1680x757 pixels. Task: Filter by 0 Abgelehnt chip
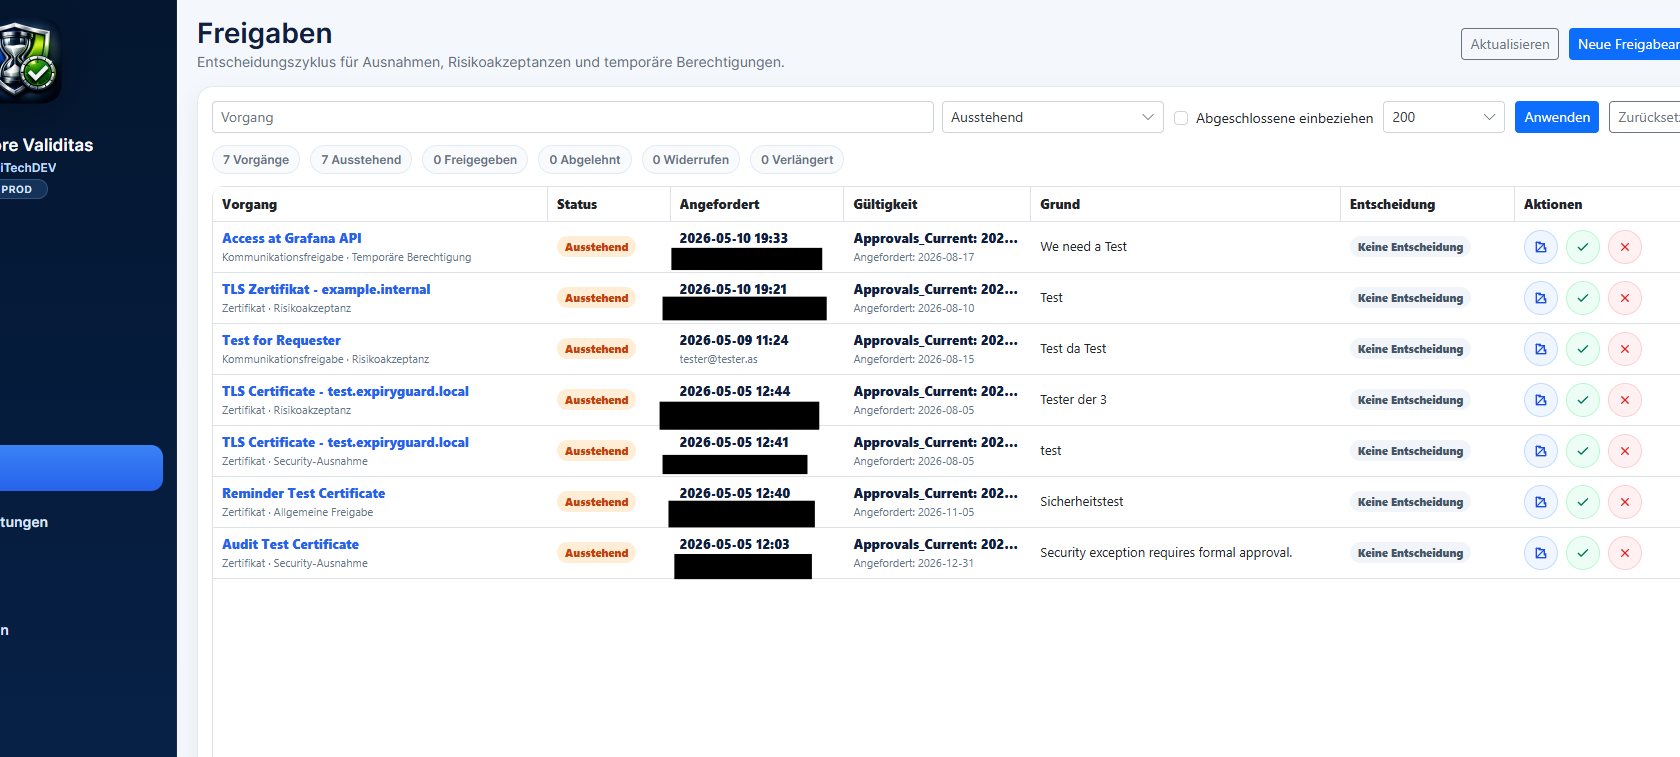pos(585,160)
